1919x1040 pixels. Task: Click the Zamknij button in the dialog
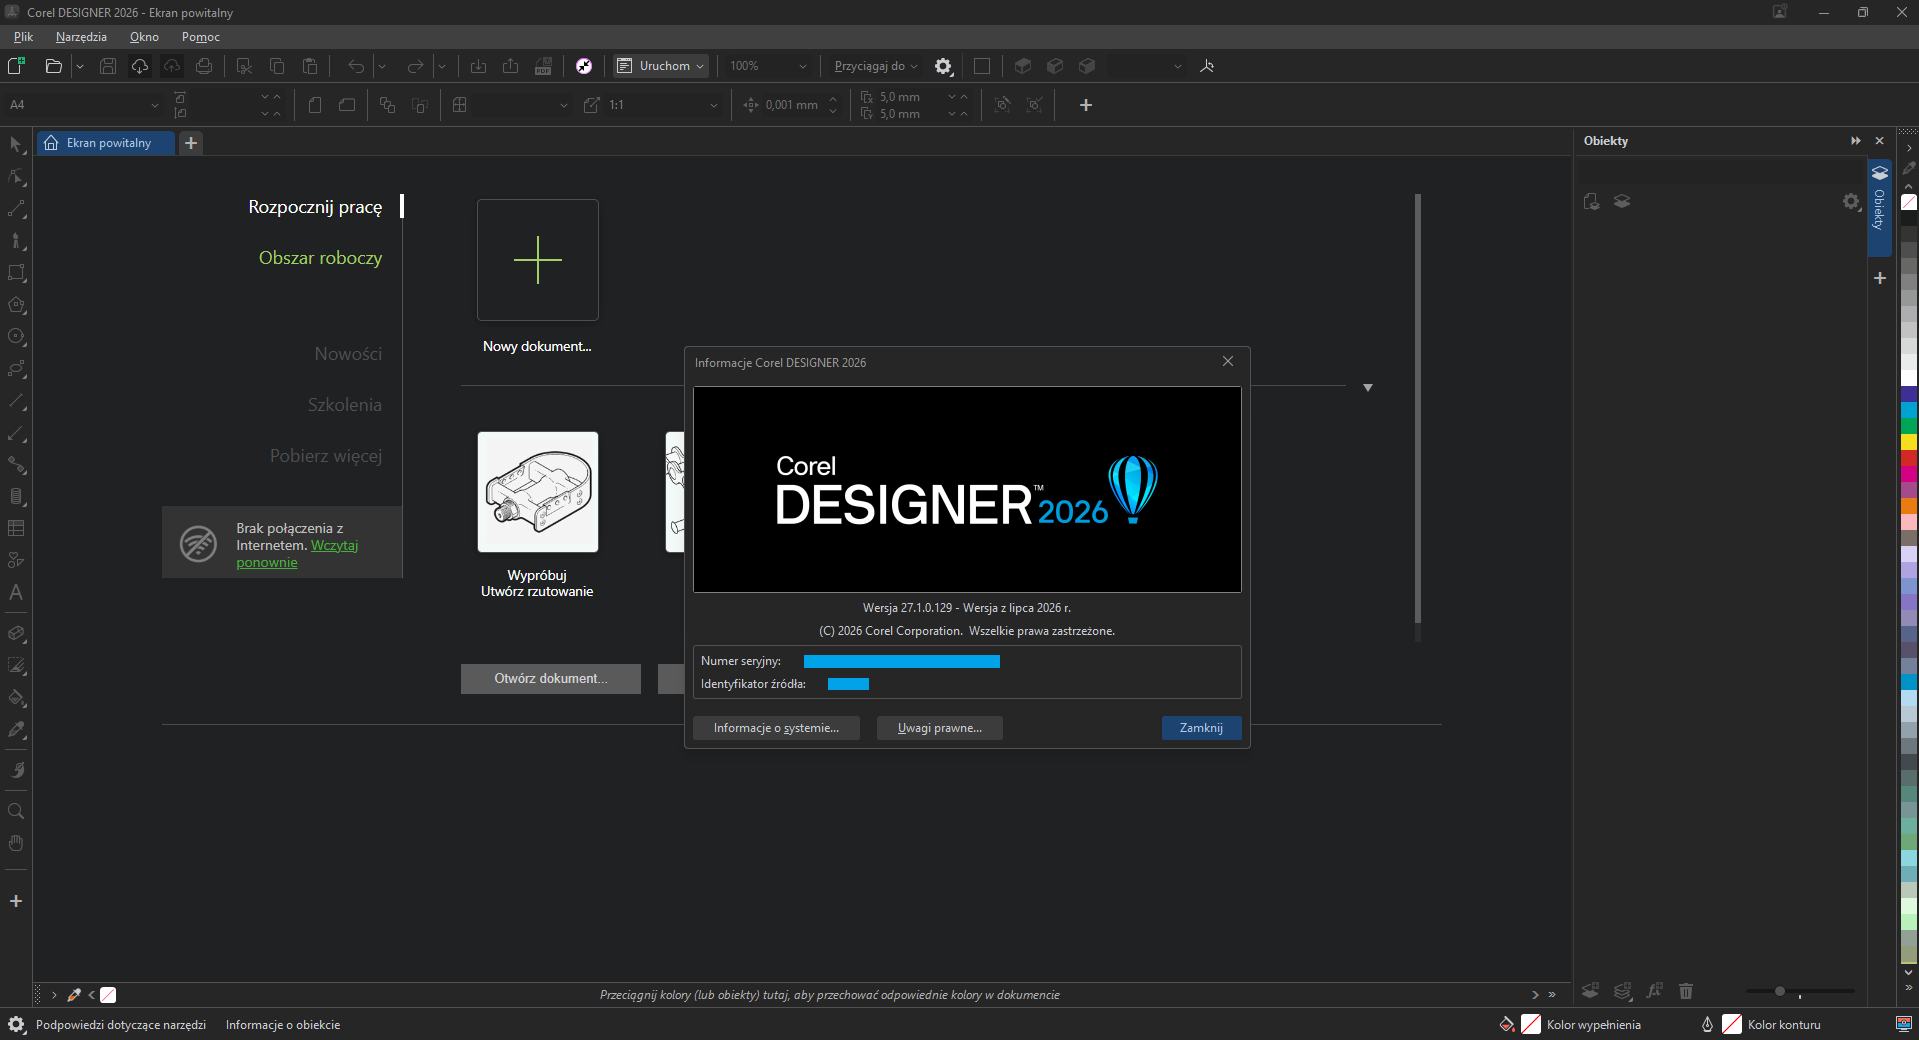pos(1201,728)
